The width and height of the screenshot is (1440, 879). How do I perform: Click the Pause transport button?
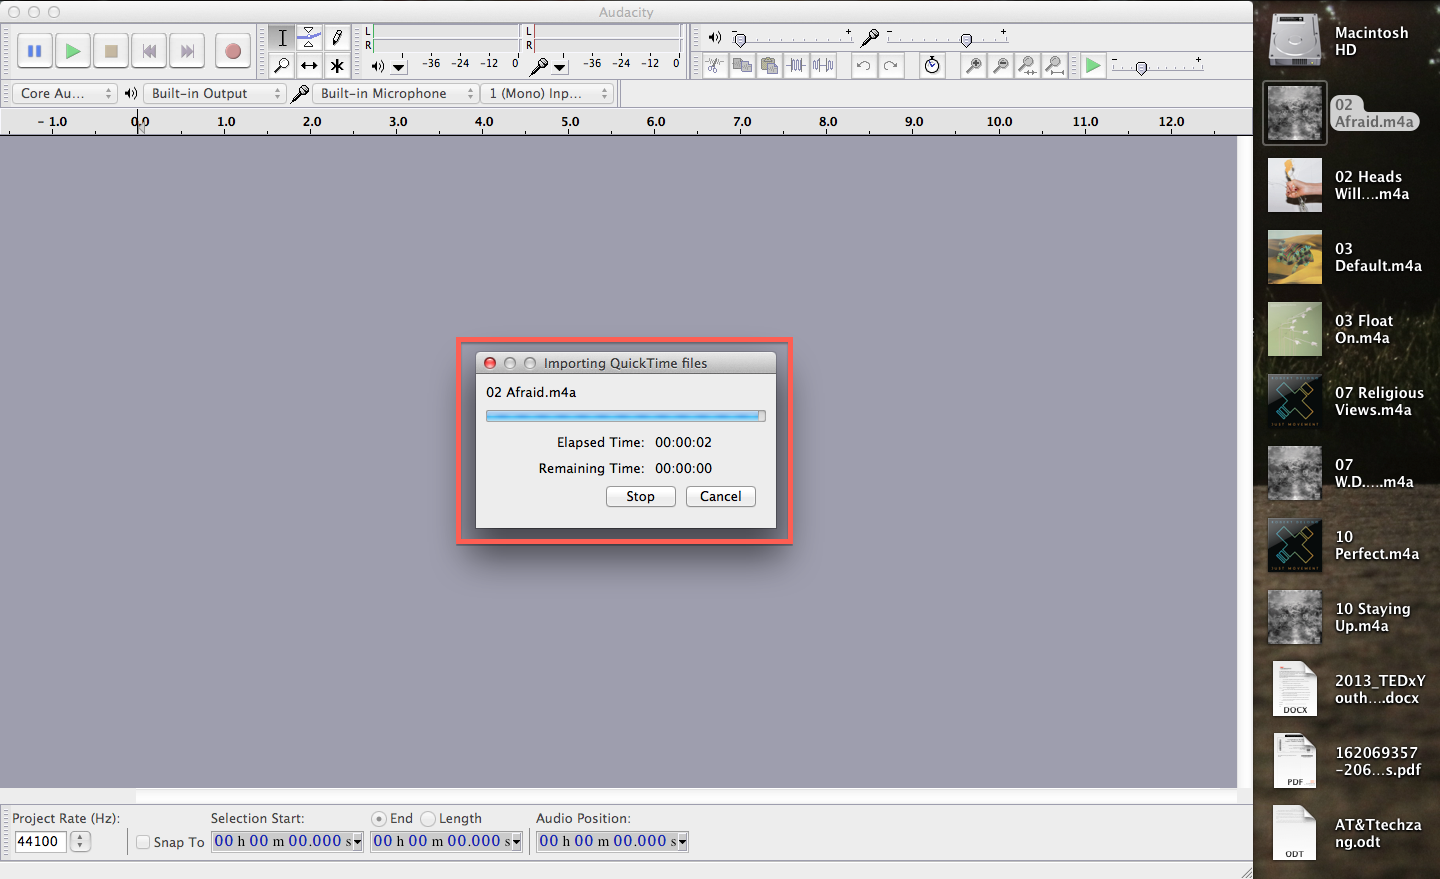point(35,51)
